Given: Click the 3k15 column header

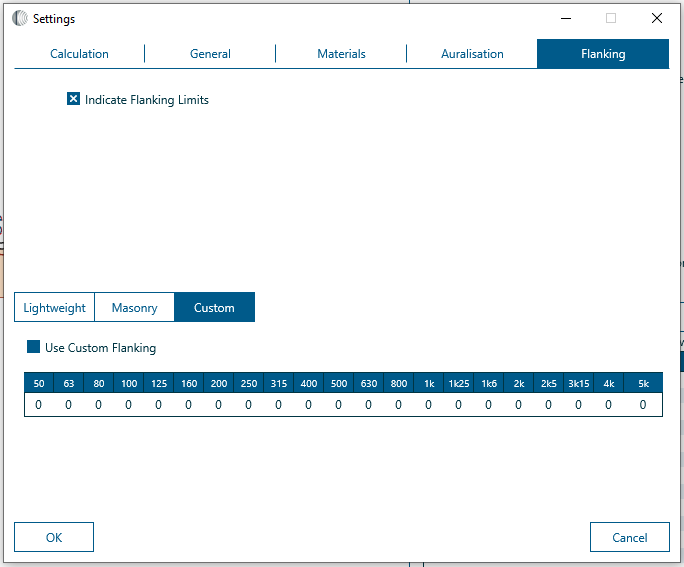Looking at the screenshot, I should point(578,383).
